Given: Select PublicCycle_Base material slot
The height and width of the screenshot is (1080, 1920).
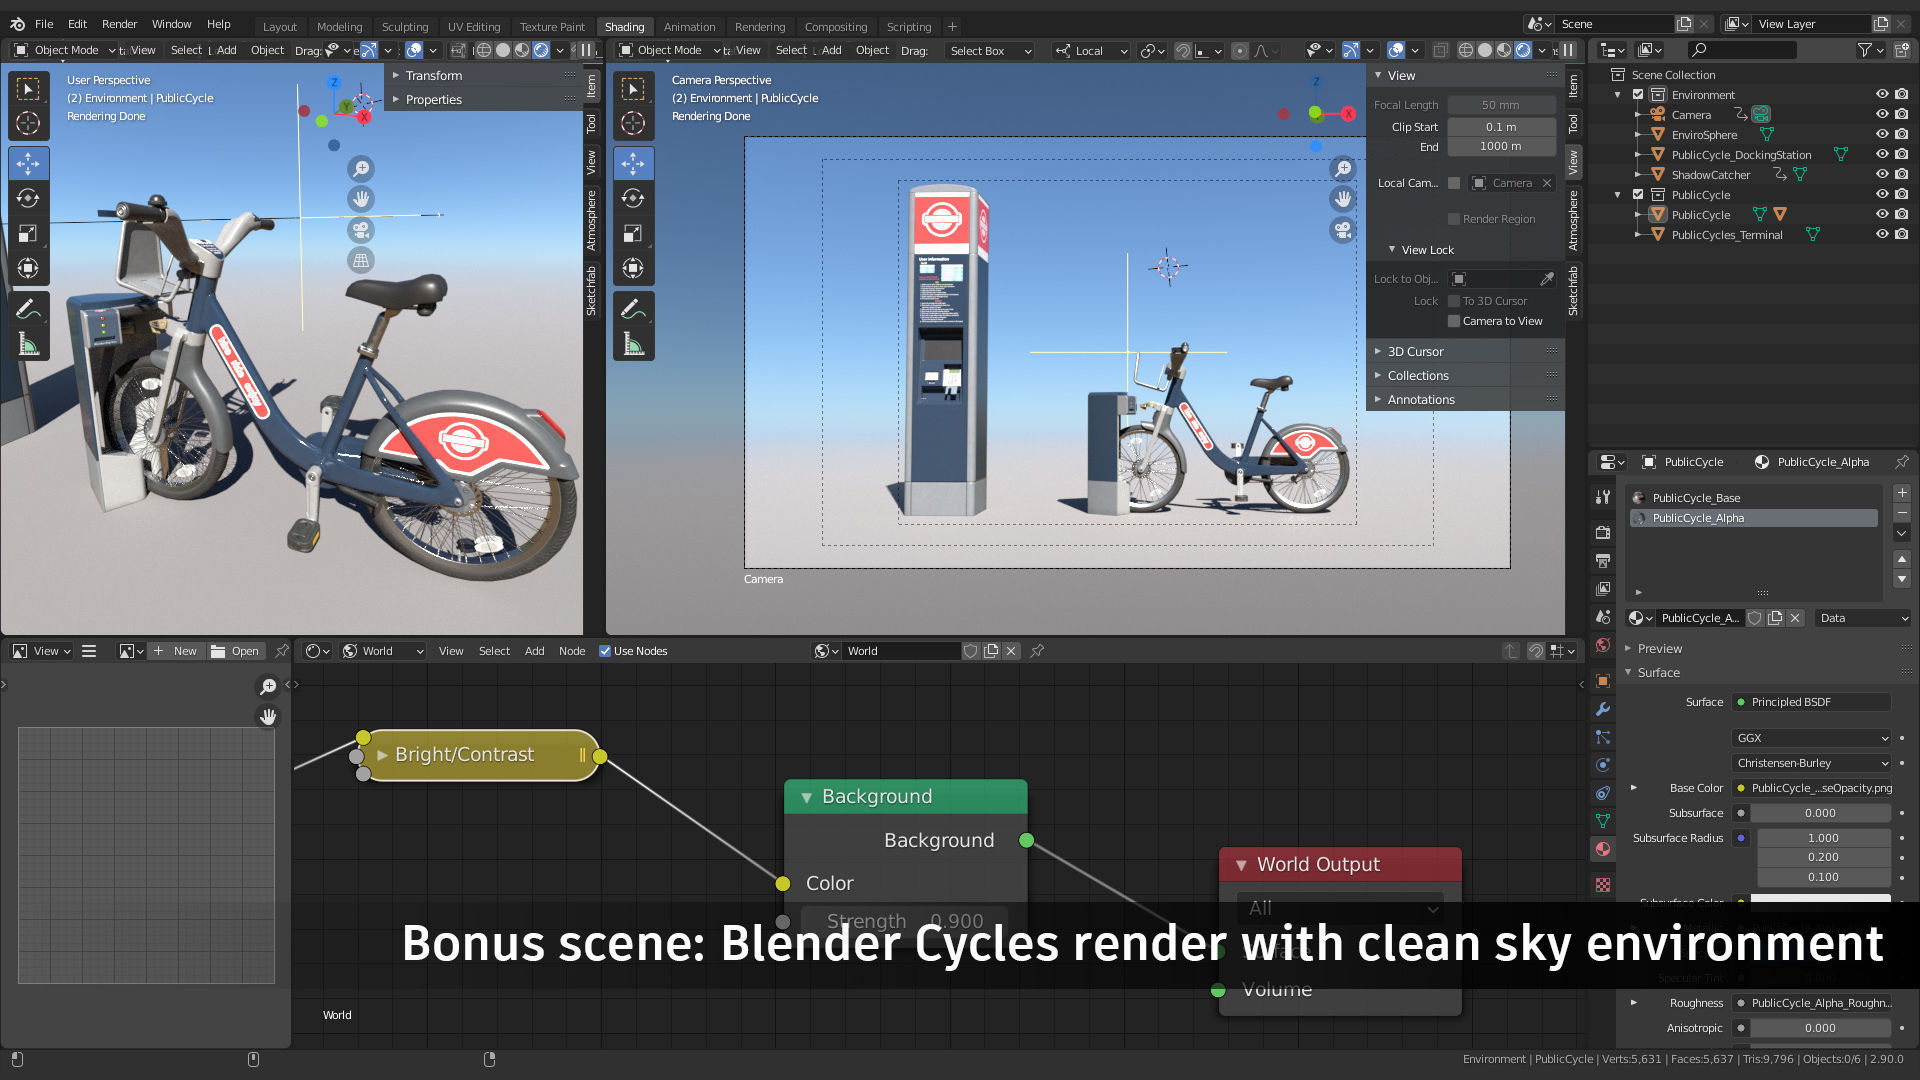Looking at the screenshot, I should 1754,498.
